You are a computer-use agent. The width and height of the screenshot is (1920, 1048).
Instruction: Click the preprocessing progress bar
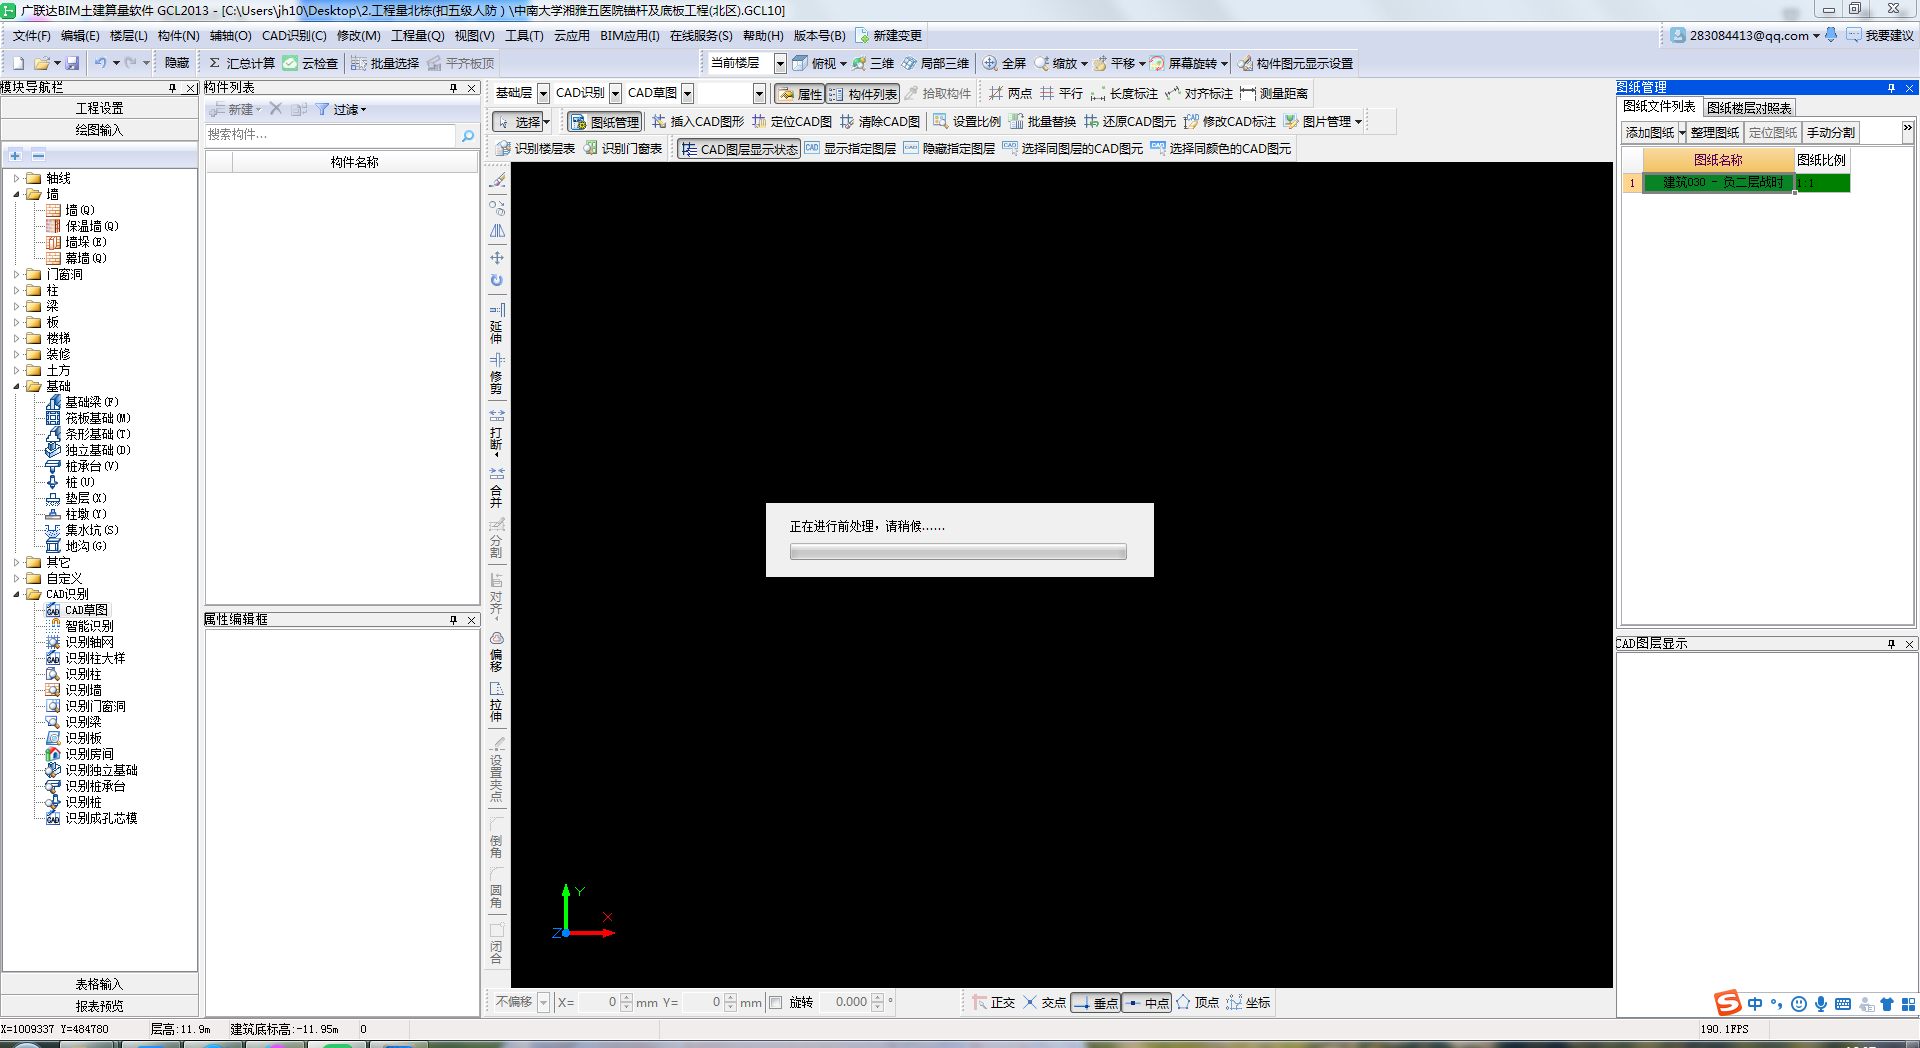[958, 552]
